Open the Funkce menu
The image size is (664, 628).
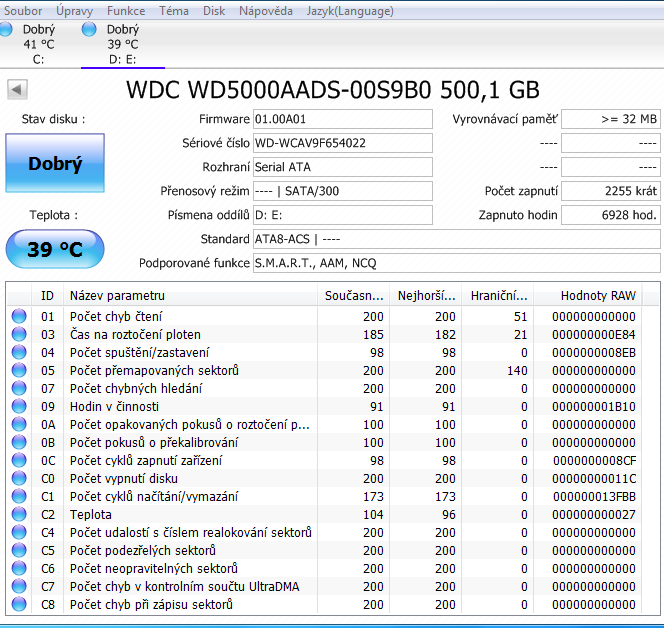[x=126, y=10]
